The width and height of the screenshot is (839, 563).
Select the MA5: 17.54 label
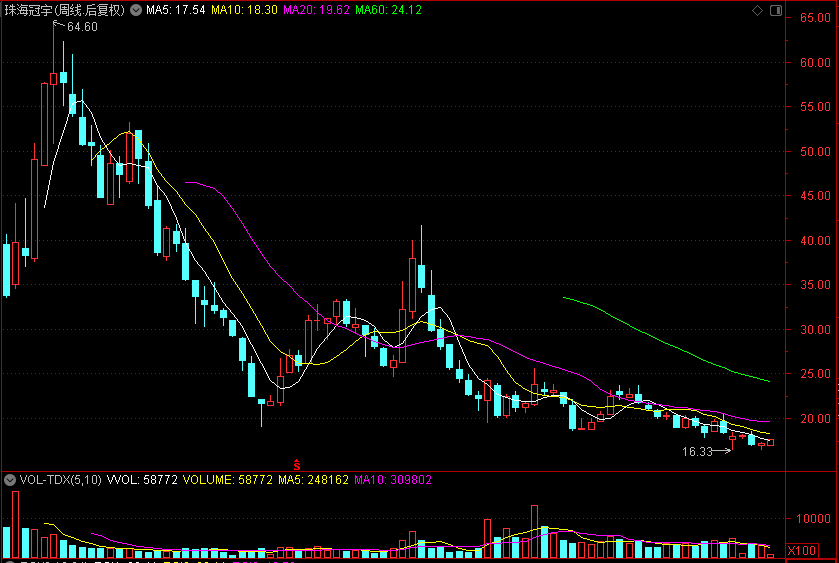[x=176, y=10]
